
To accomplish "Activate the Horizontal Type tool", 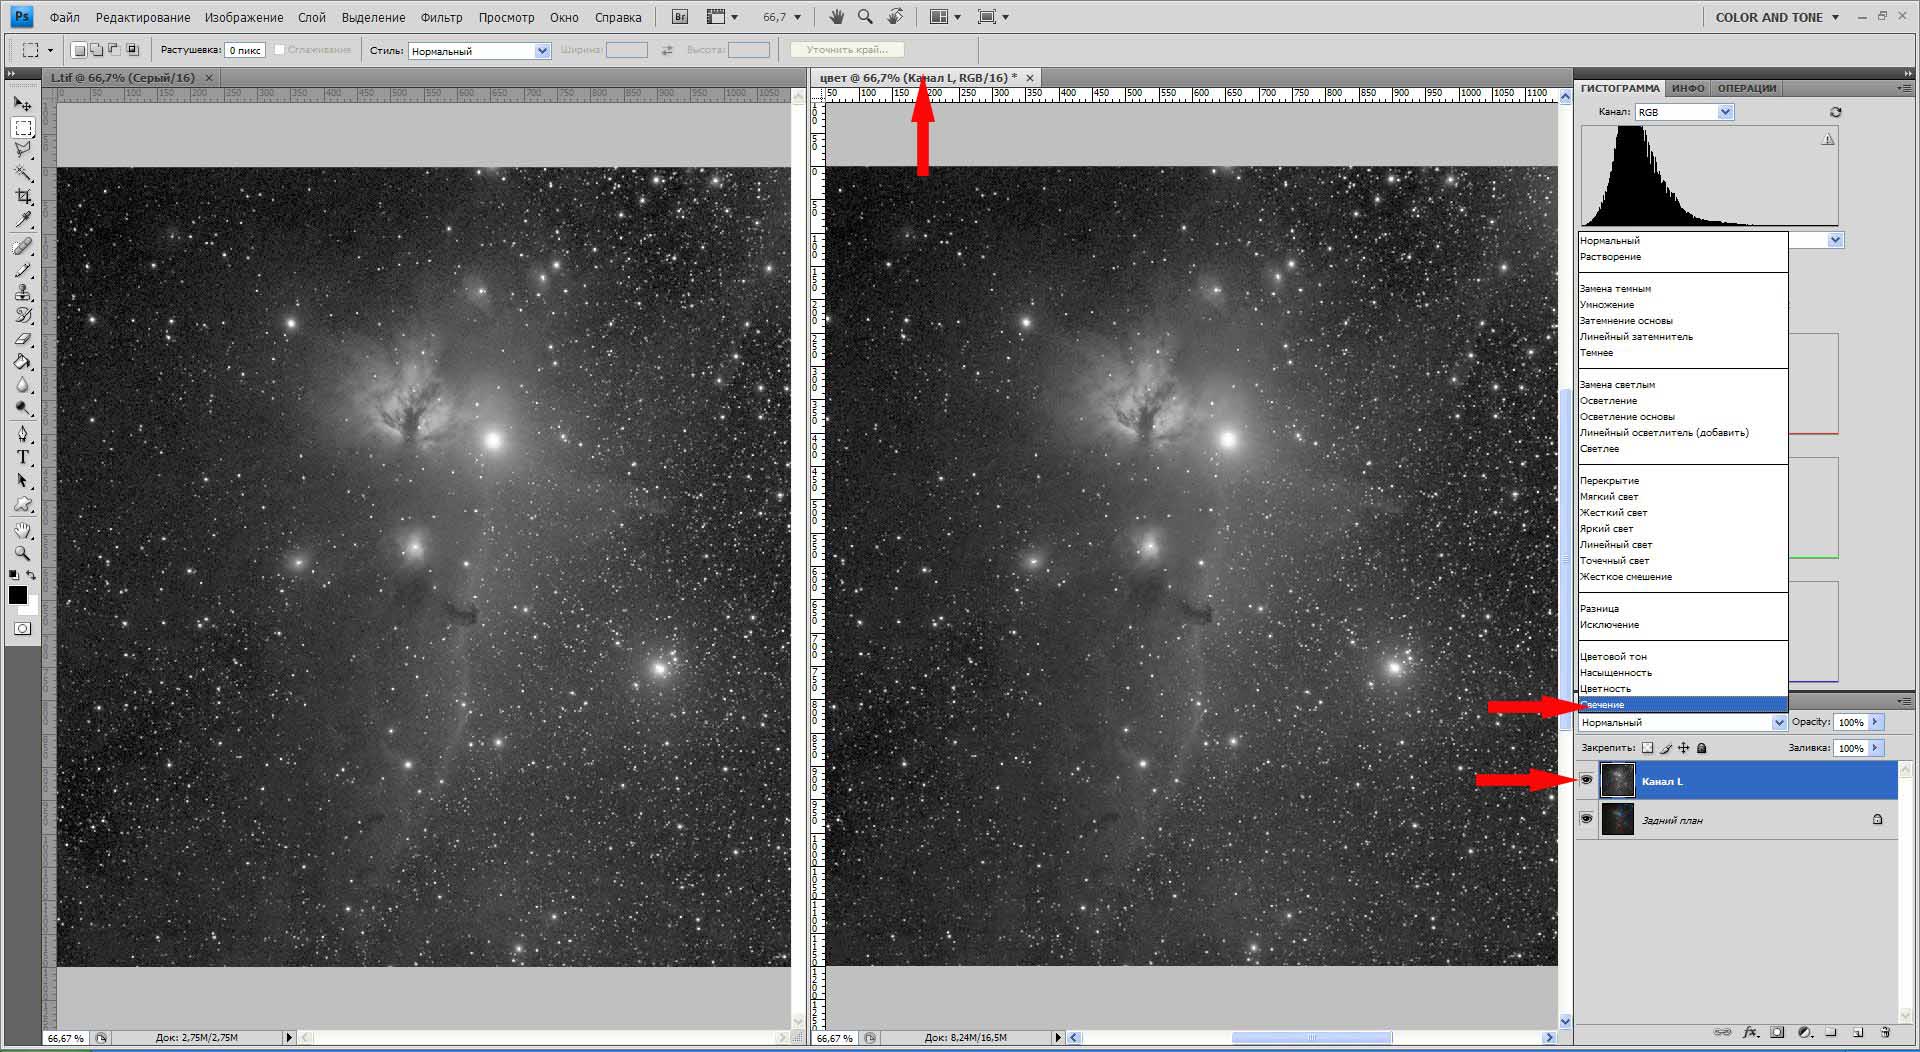I will point(23,457).
